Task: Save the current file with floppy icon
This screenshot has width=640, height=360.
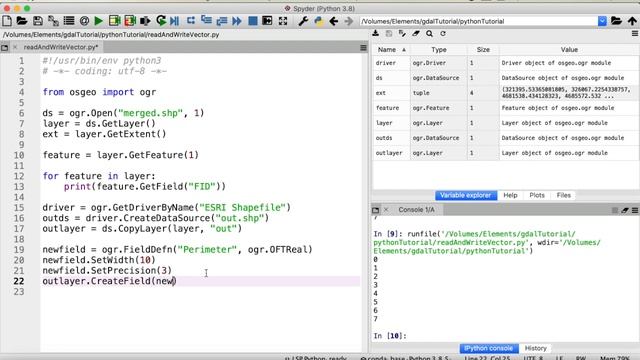Action: (x=38, y=21)
